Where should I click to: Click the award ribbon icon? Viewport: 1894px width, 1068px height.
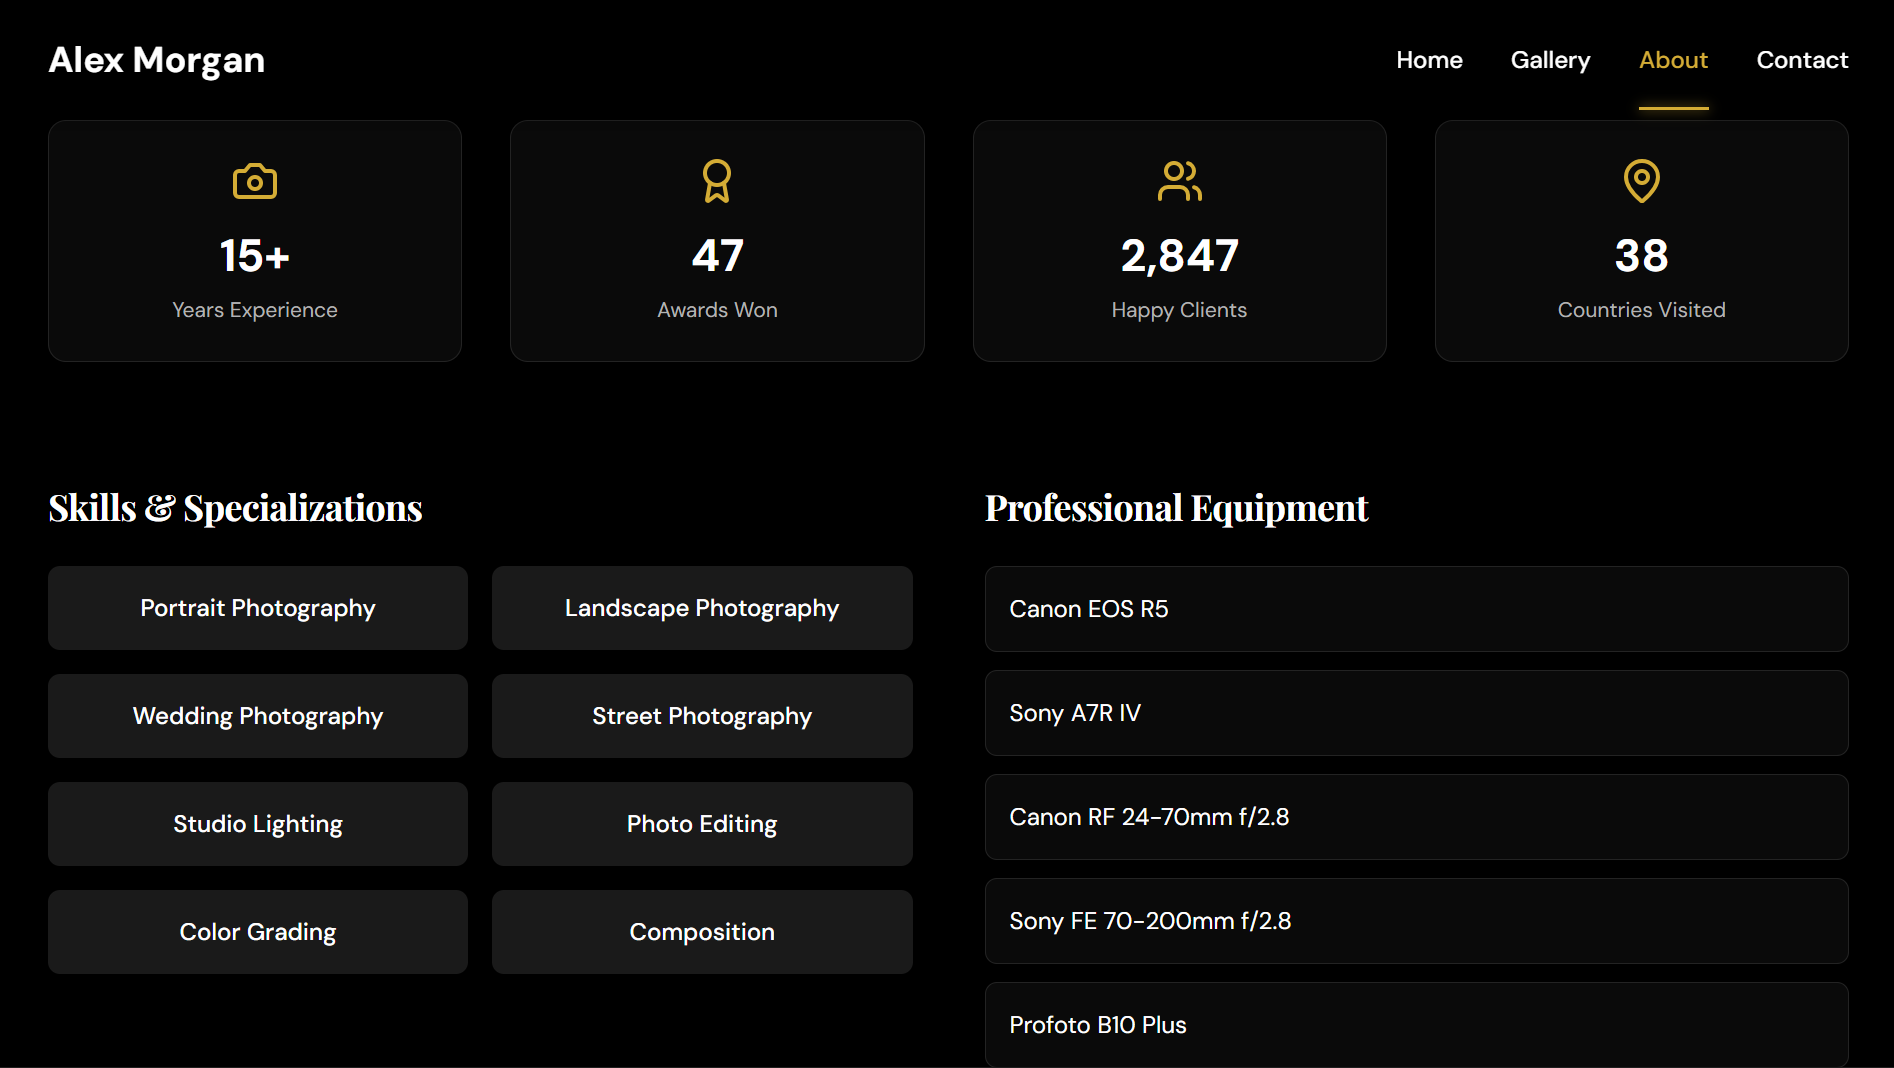click(717, 181)
